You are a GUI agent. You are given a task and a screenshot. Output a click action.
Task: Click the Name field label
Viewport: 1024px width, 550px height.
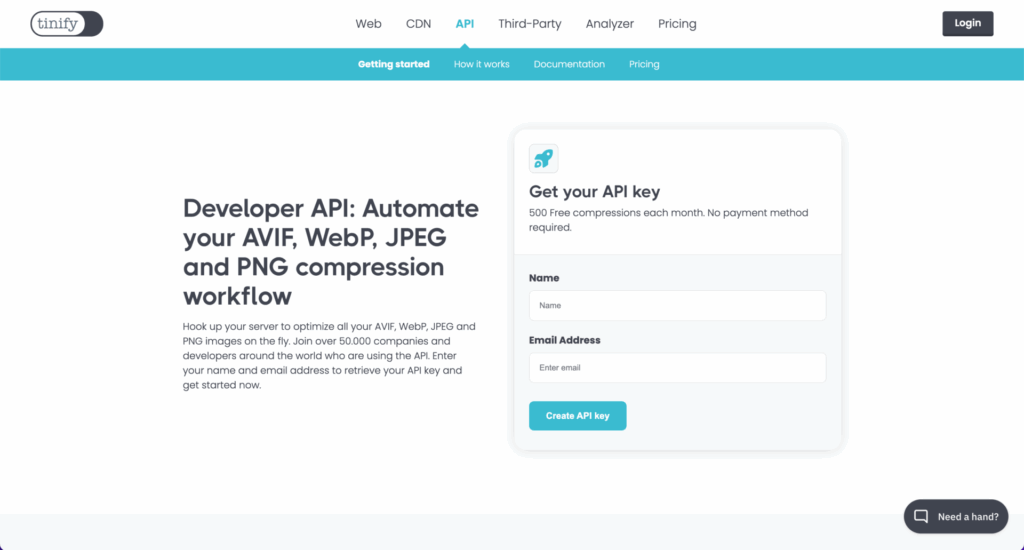(x=544, y=278)
